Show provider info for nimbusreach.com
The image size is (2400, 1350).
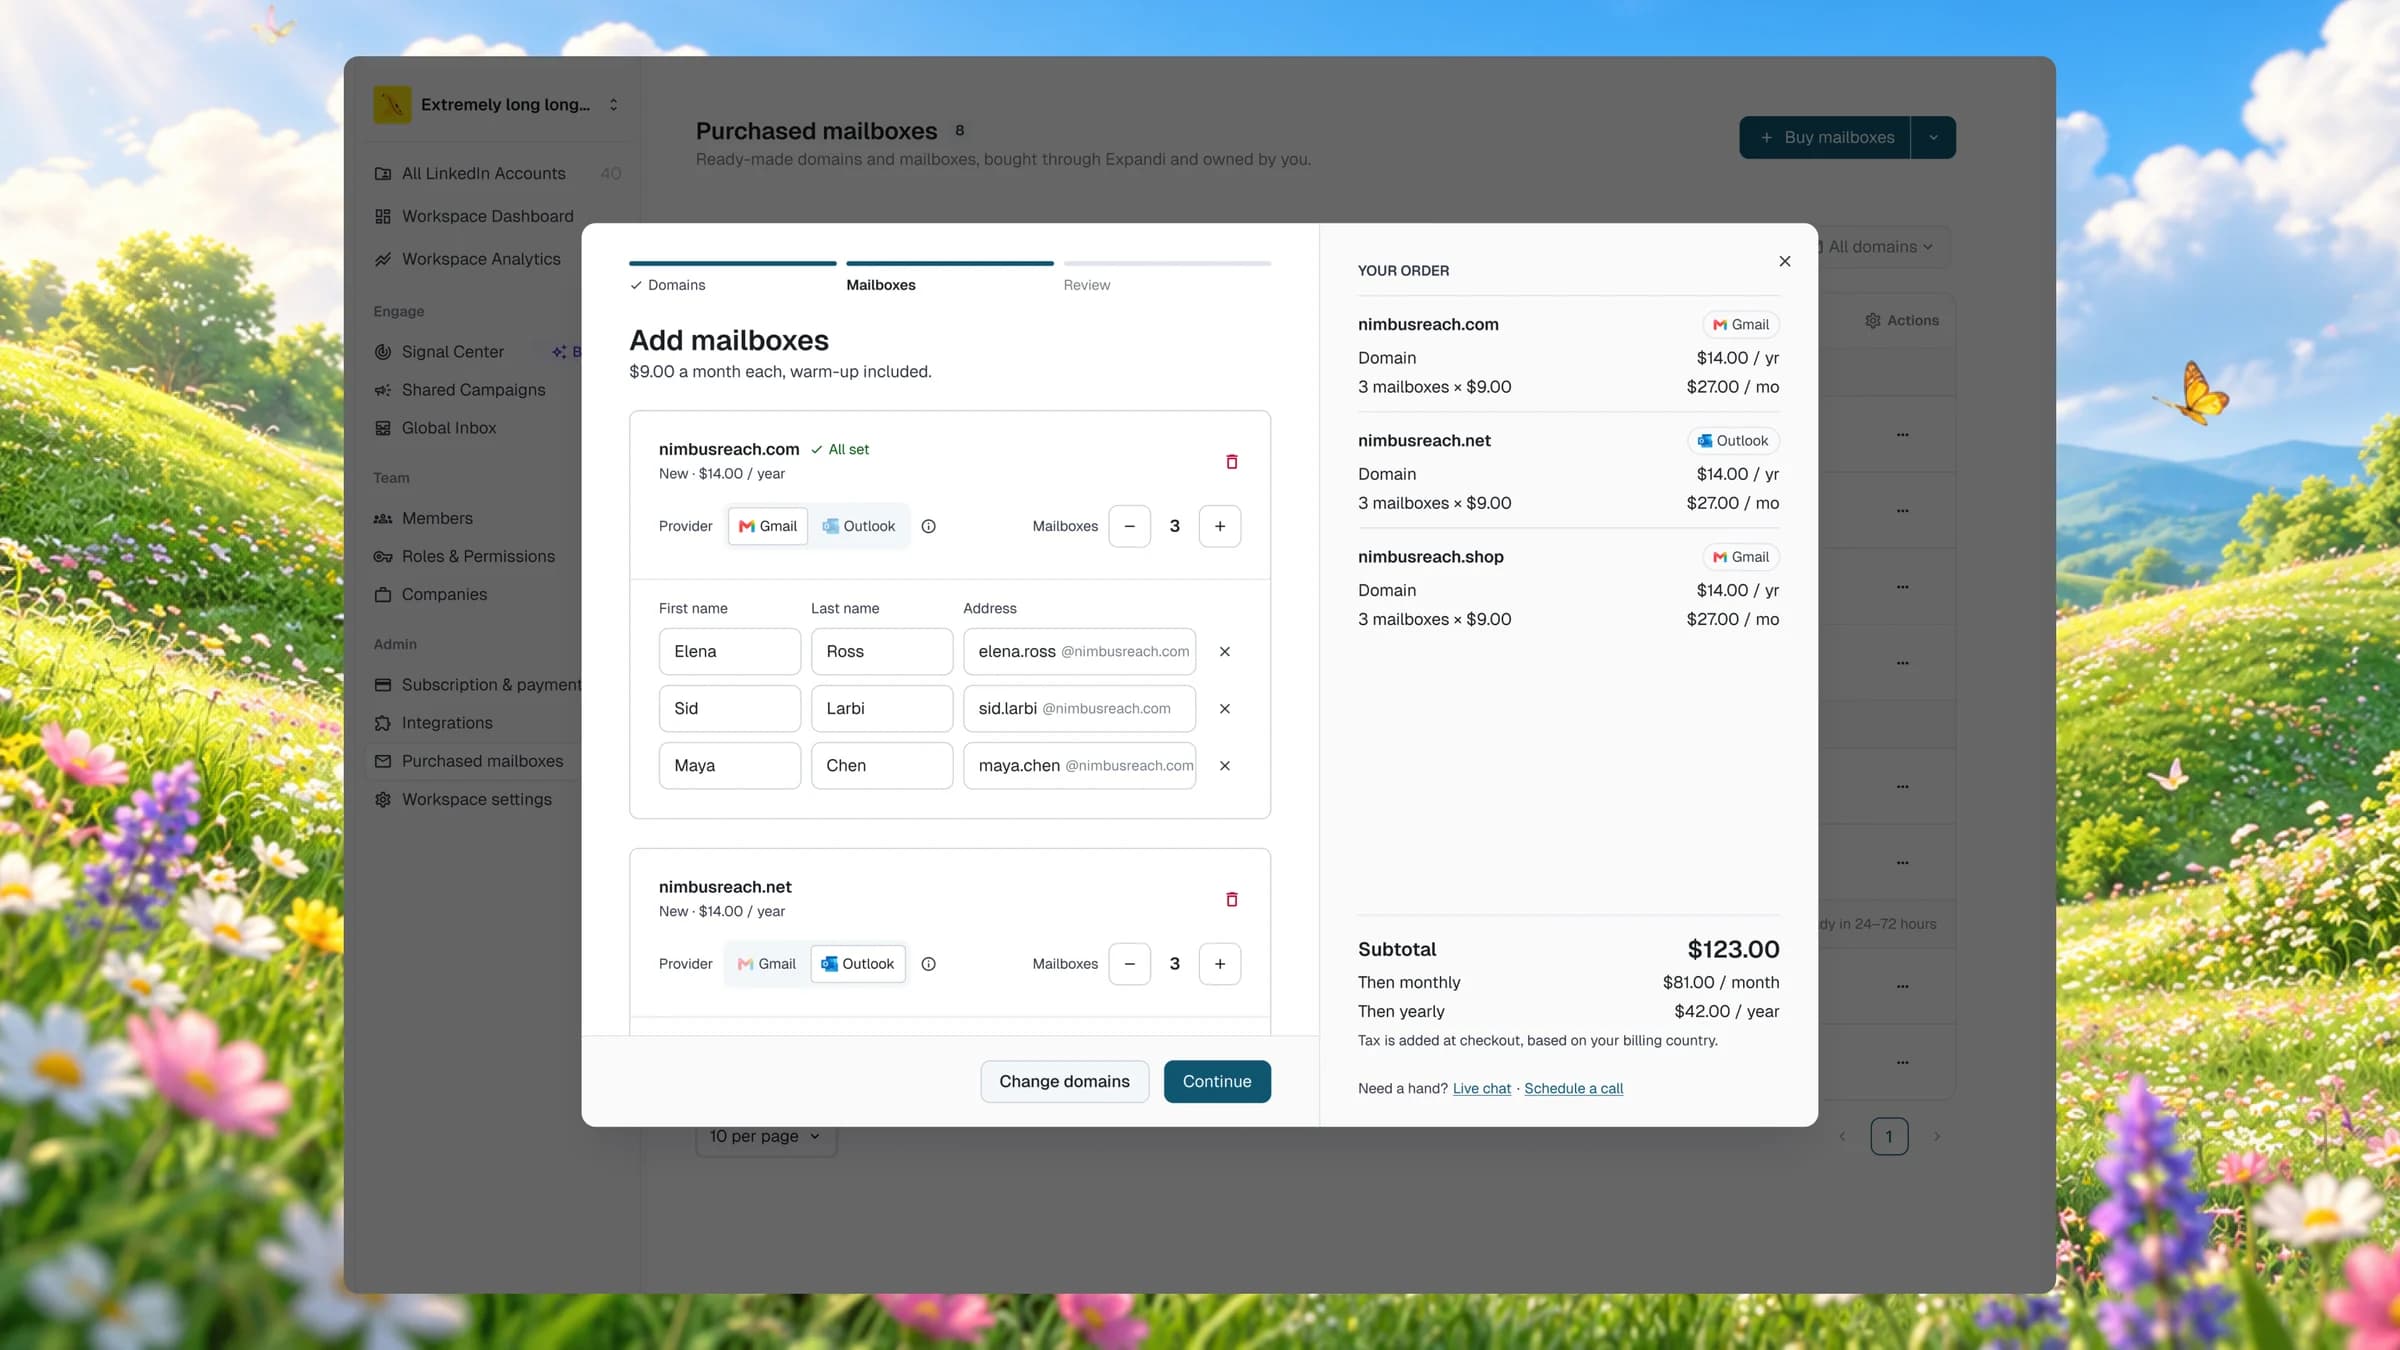(x=928, y=526)
